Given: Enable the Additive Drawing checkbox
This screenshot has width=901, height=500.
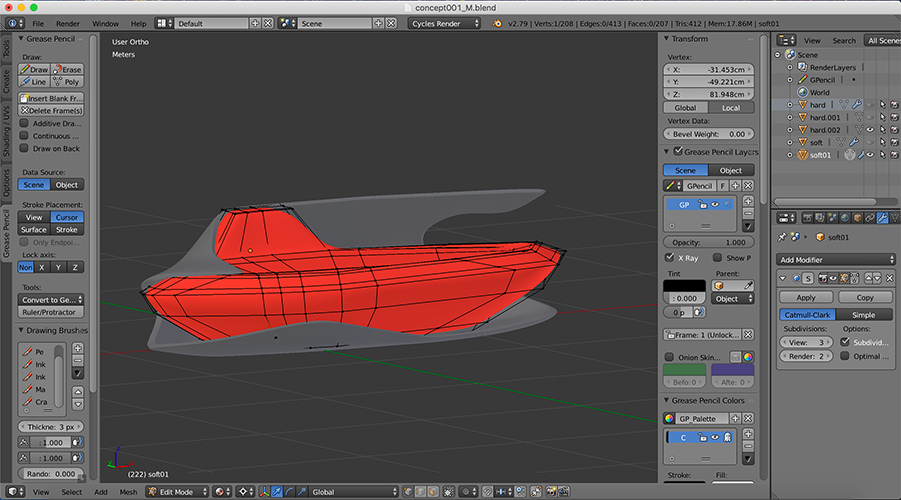Looking at the screenshot, I should point(25,123).
